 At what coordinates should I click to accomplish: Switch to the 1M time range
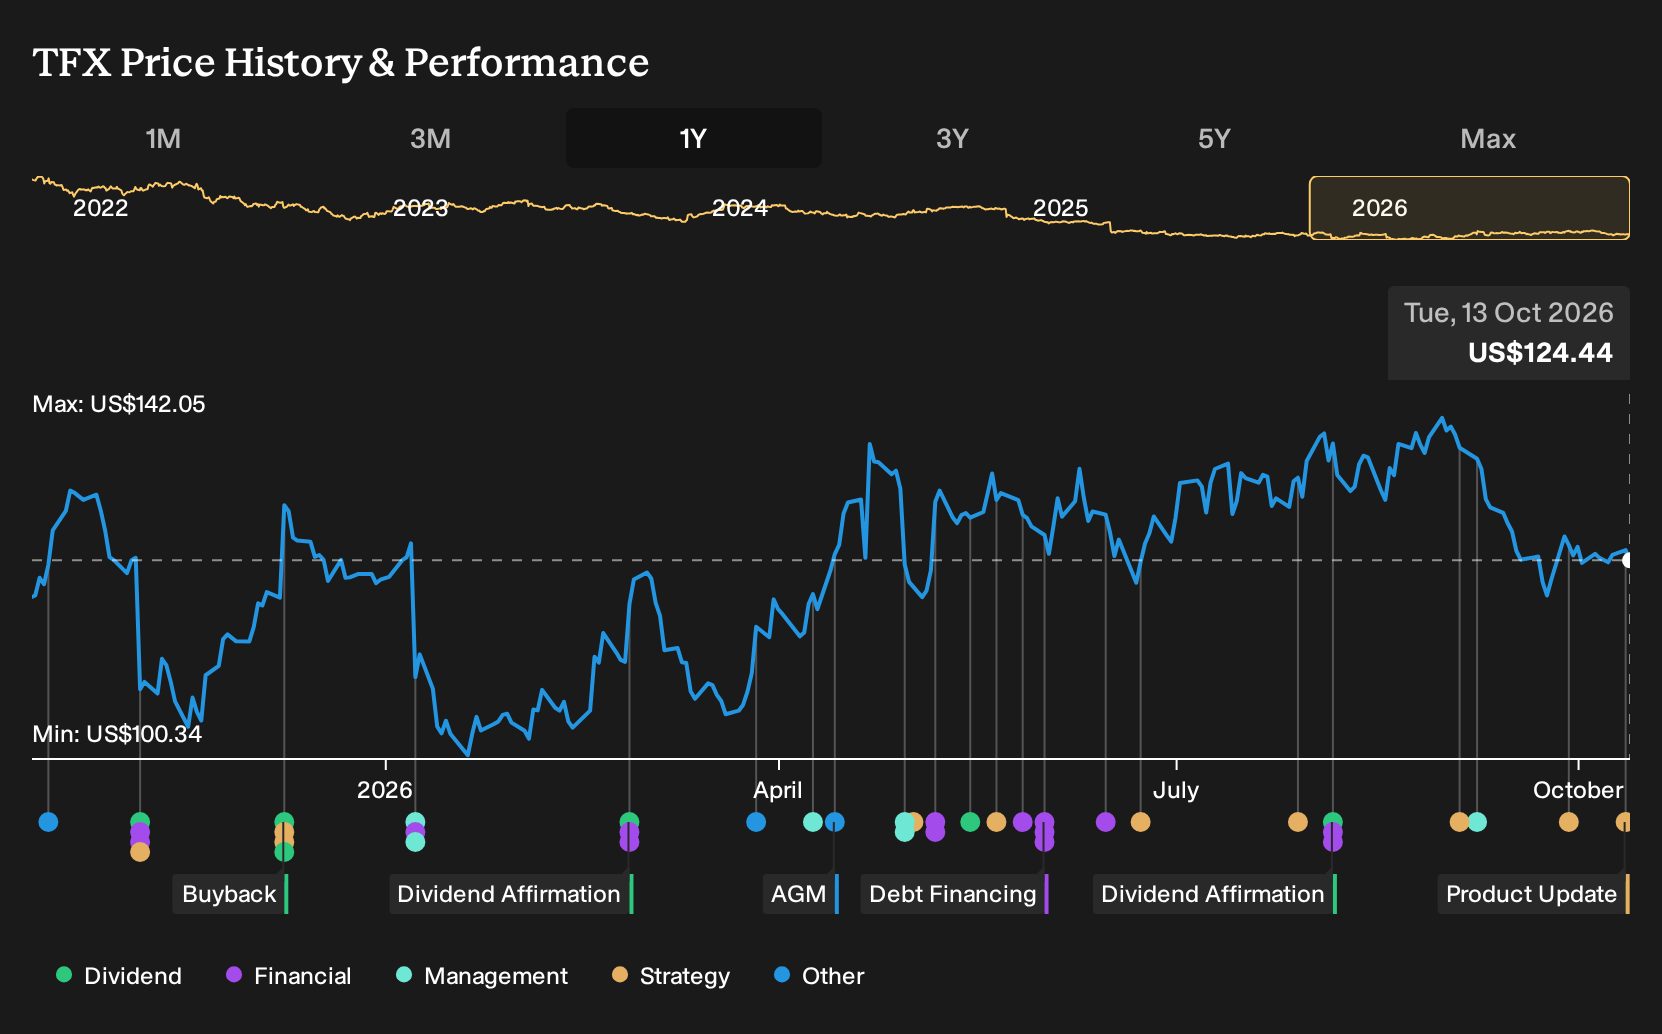coord(163,138)
